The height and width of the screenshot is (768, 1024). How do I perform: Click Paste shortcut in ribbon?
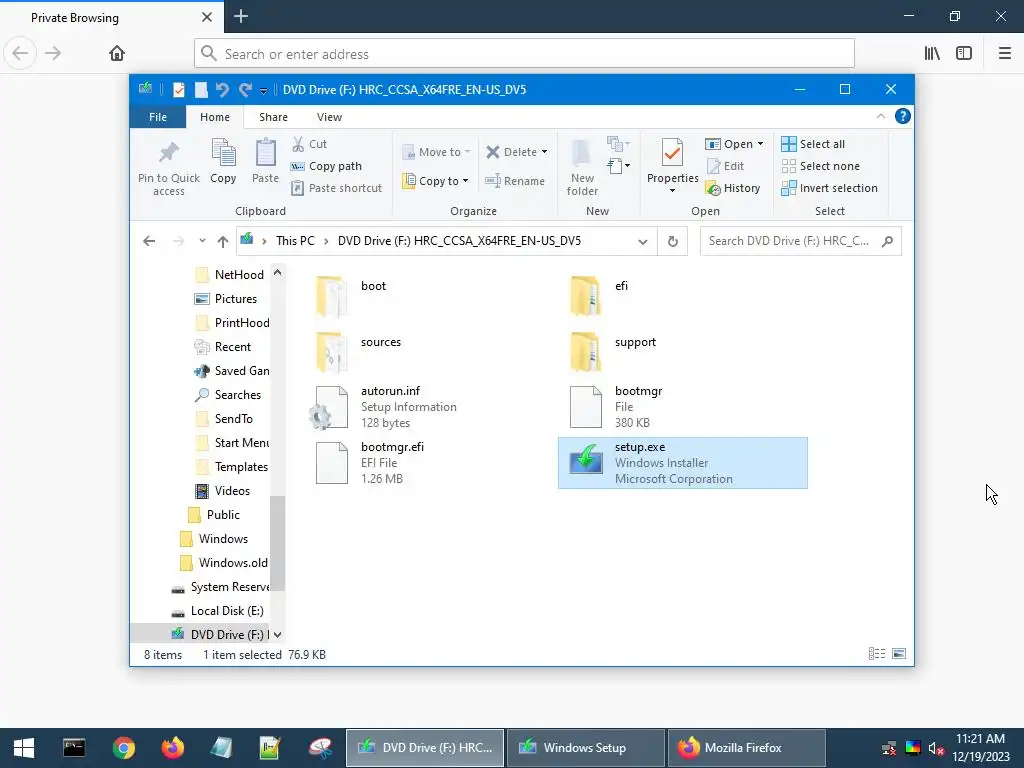pyautogui.click(x=336, y=188)
